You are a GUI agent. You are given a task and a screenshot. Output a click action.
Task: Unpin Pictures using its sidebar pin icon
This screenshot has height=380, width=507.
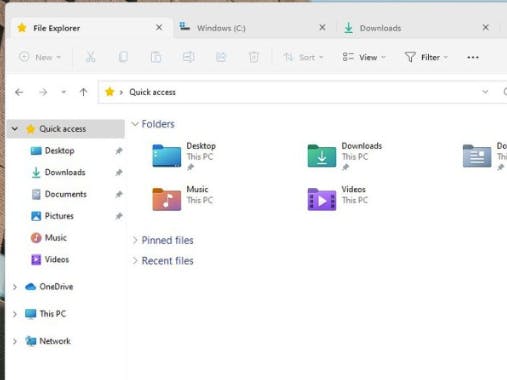(119, 216)
